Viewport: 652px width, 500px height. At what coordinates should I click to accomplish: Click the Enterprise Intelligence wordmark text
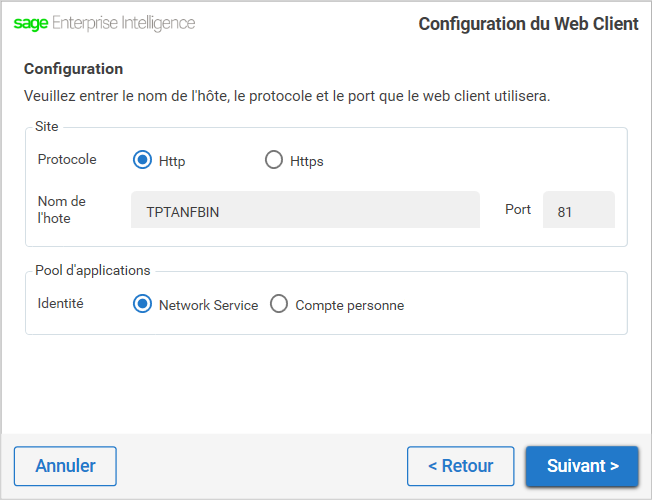pyautogui.click(x=123, y=23)
